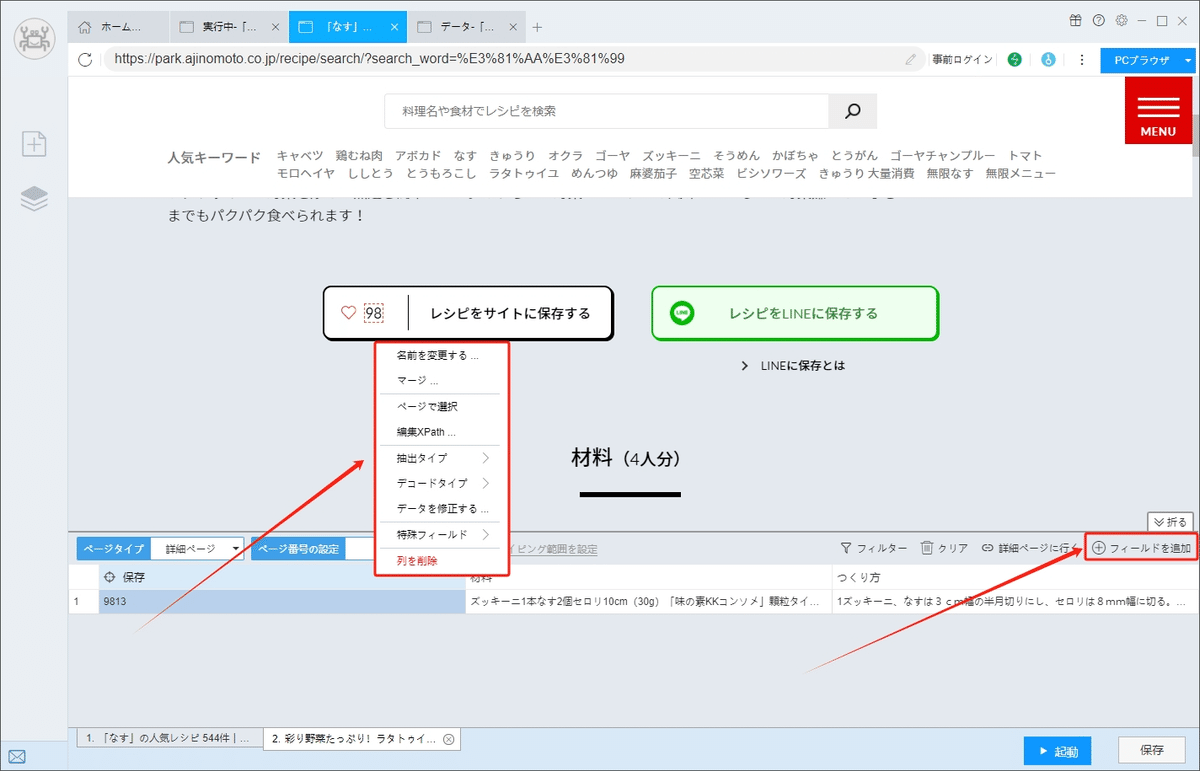Click the ラタトゥイユ keyword link
Viewport: 1200px width, 771px height.
524,174
